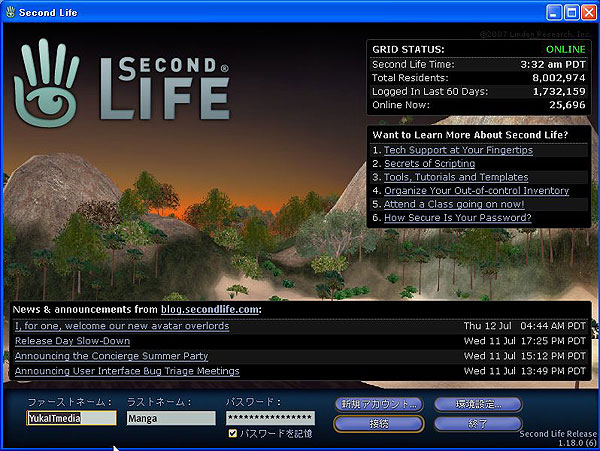
Task: Click the Second Life hand-eye logo
Action: click(x=46, y=83)
